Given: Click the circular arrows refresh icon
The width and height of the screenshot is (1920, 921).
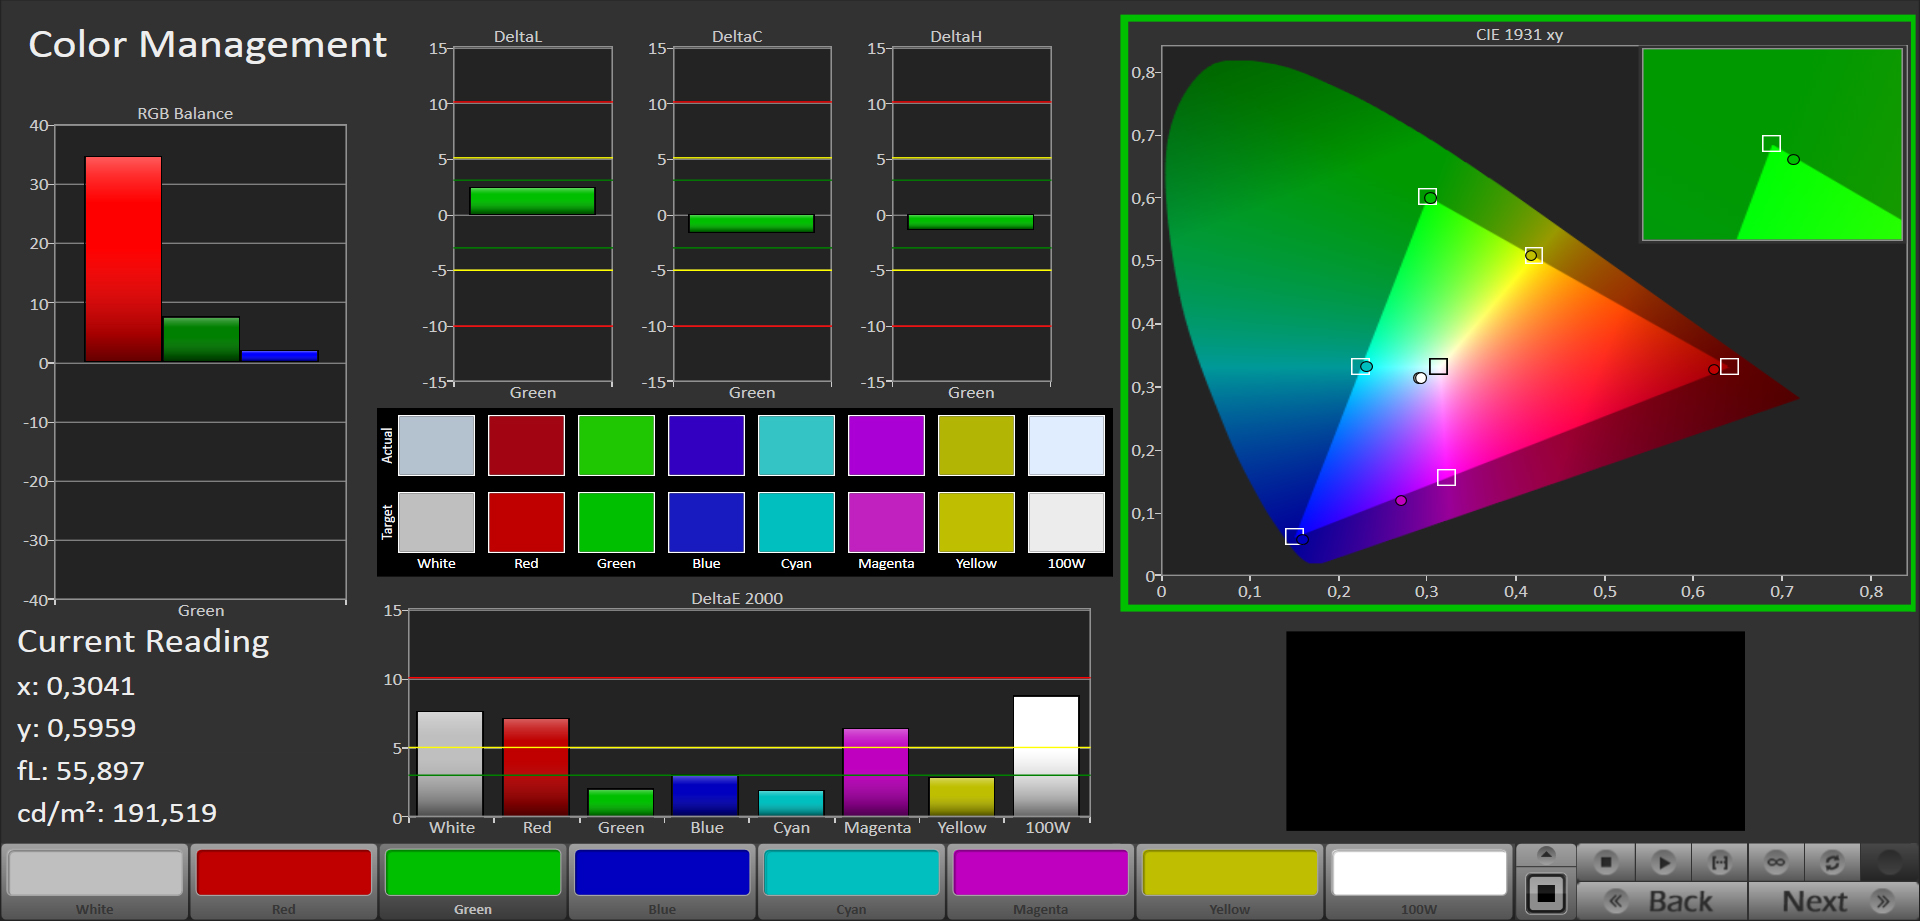Looking at the screenshot, I should tap(1832, 861).
